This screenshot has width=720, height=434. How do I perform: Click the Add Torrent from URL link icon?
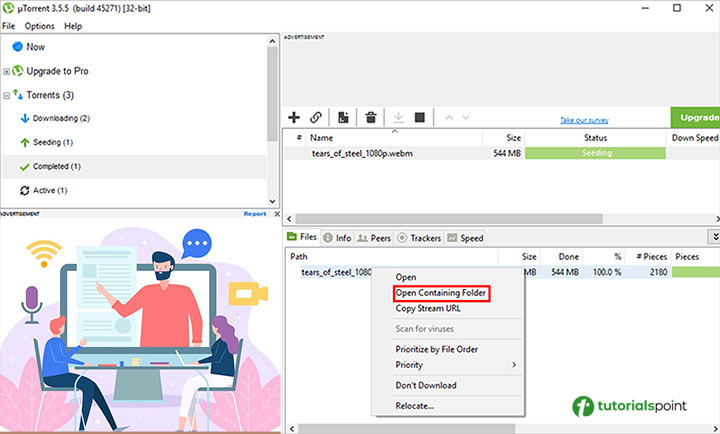315,118
